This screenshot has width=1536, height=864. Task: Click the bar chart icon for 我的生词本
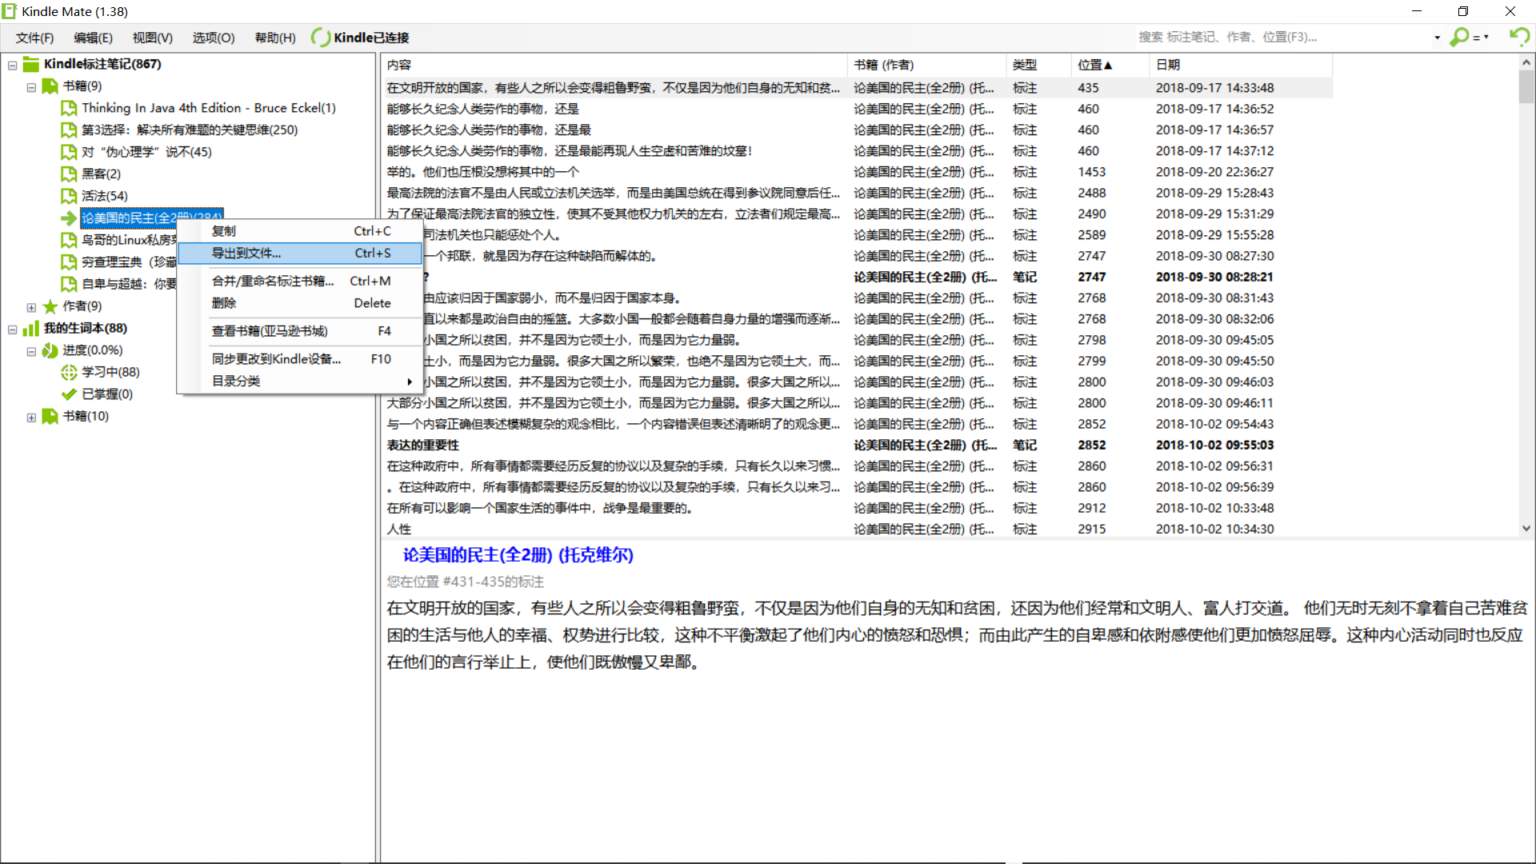[x=31, y=328]
